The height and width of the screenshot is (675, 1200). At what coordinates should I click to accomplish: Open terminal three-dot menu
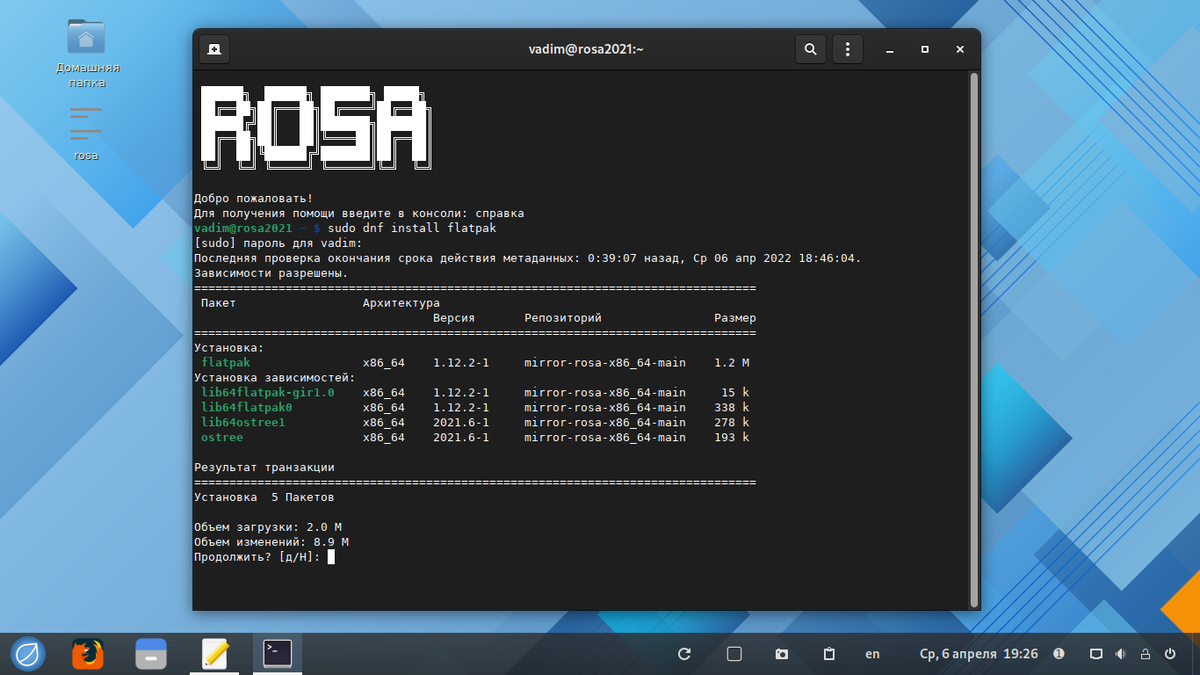(x=848, y=48)
